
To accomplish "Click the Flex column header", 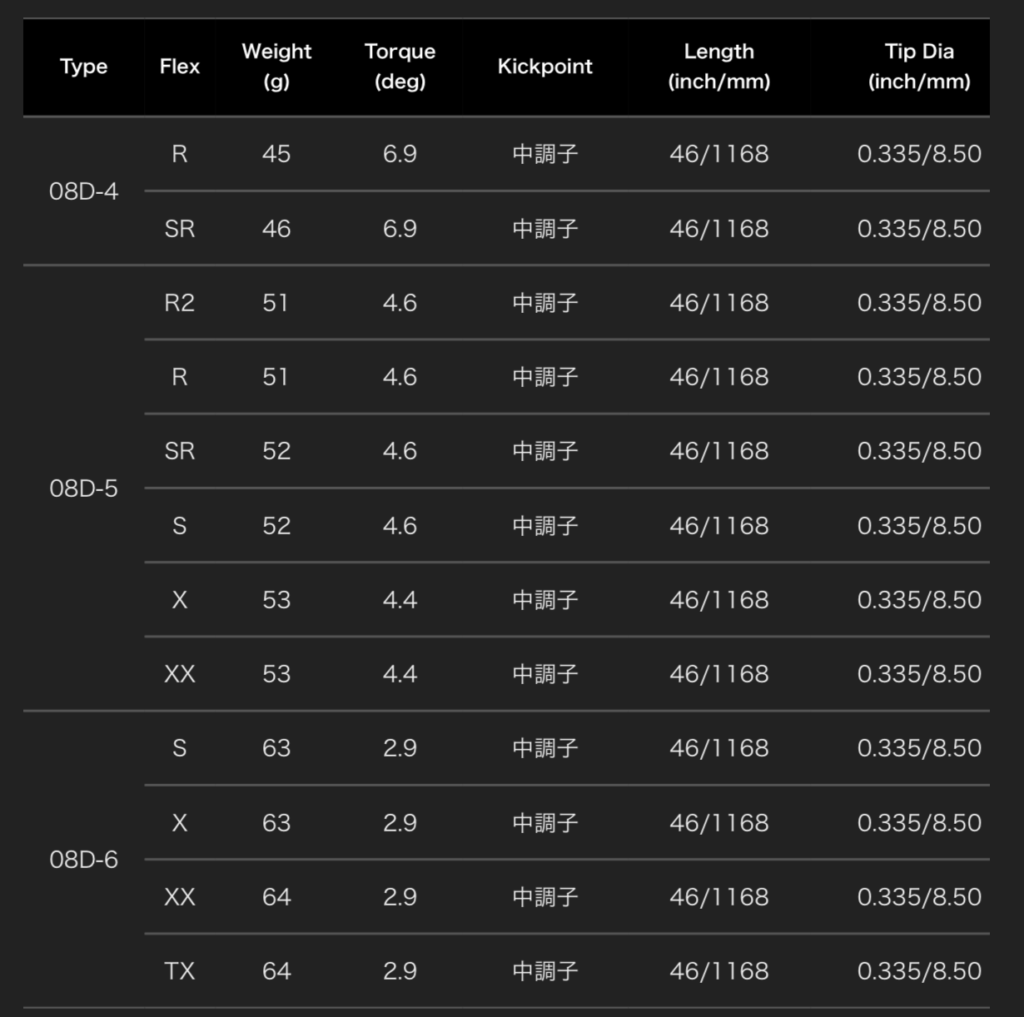I will [x=180, y=67].
